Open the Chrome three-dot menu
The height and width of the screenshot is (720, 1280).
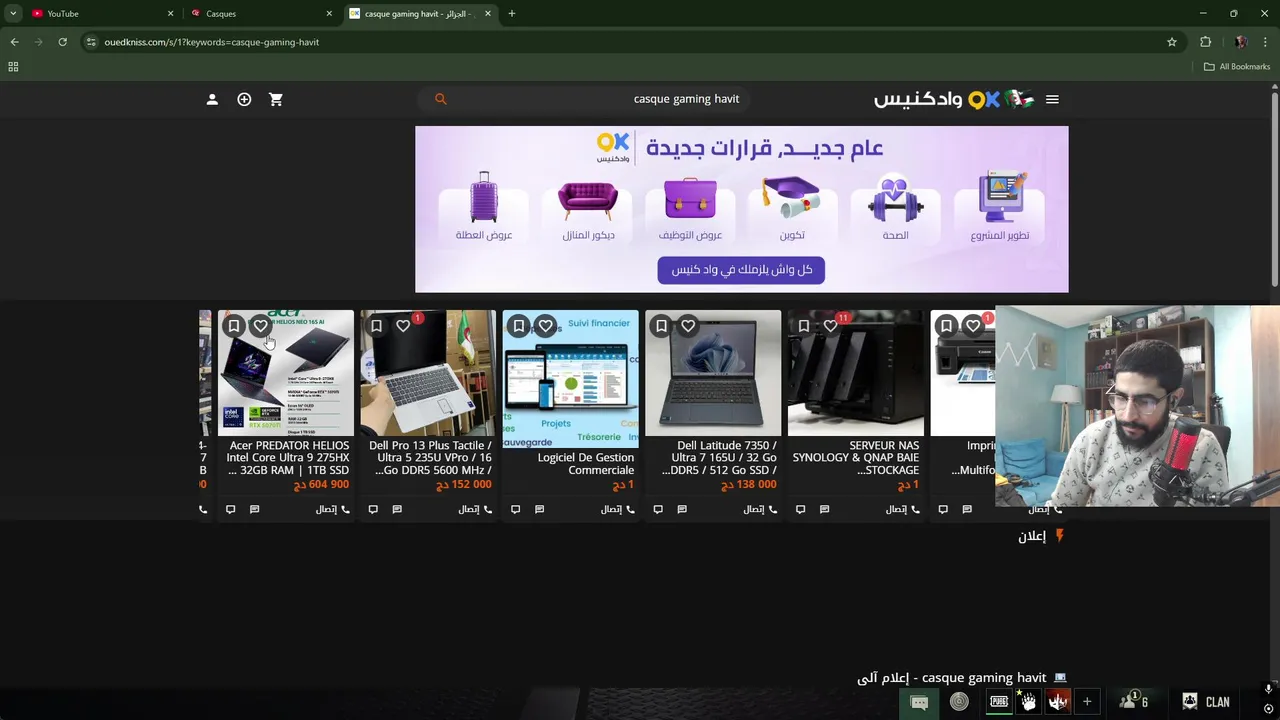click(x=1266, y=42)
